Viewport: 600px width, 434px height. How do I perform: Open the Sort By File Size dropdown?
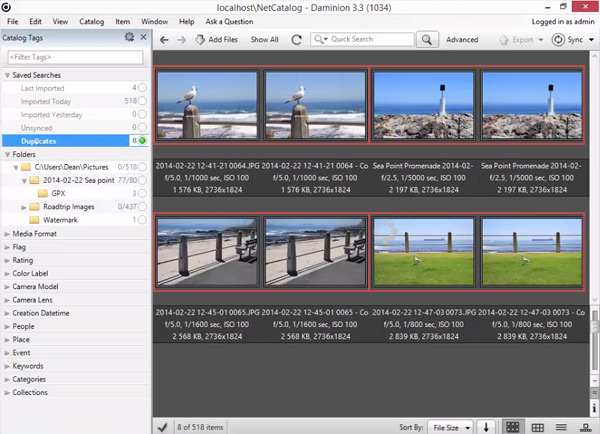(x=453, y=426)
